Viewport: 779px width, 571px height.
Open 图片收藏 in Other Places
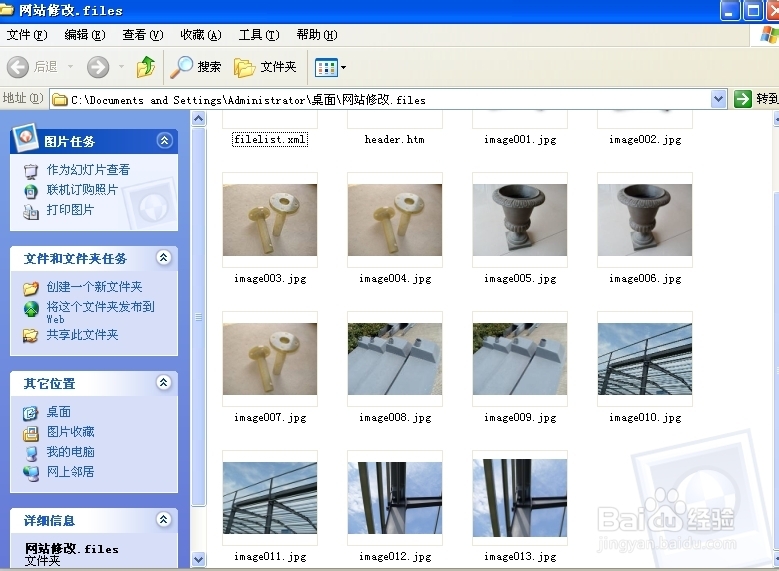71,432
